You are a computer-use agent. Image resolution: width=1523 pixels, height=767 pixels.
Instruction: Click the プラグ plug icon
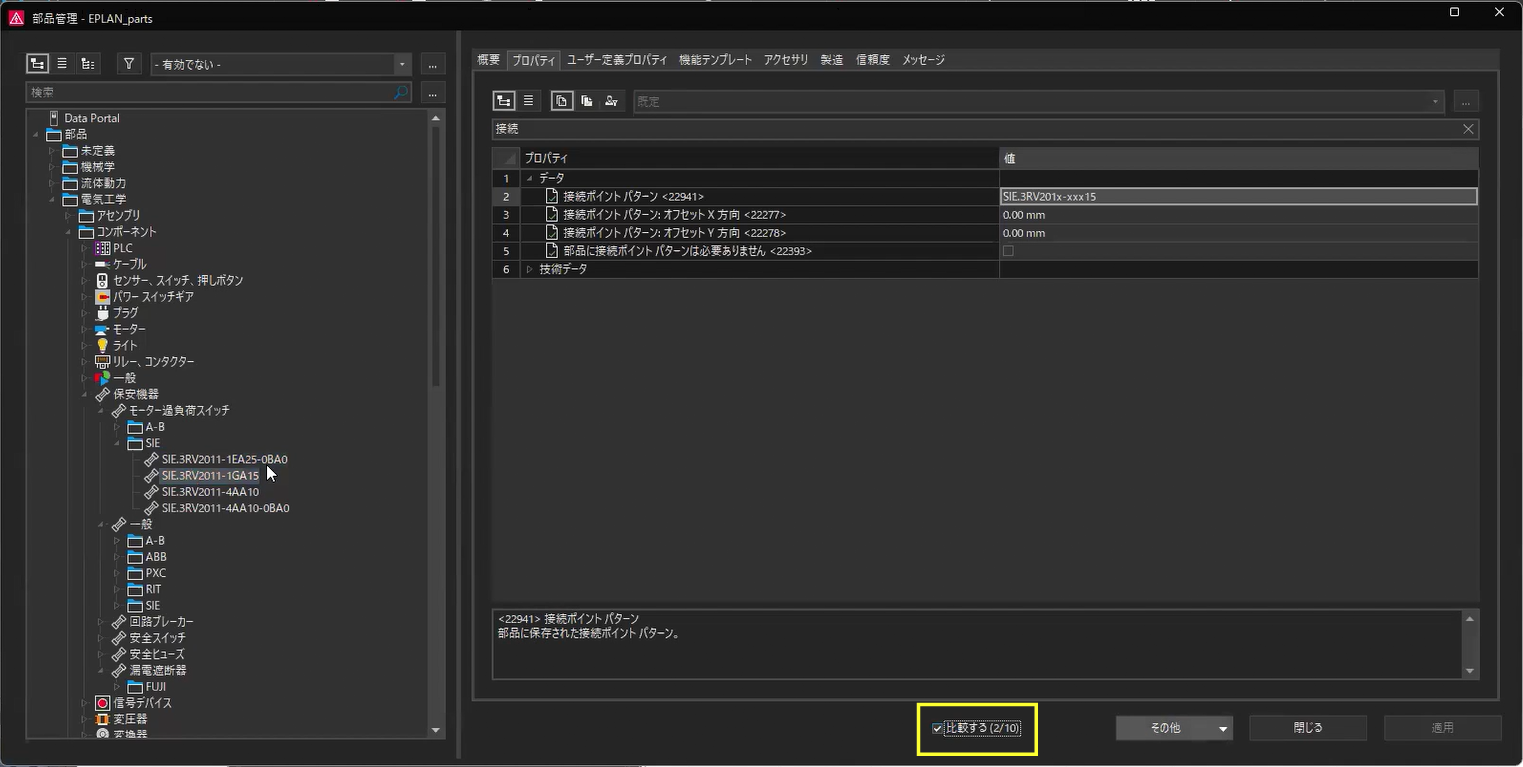click(102, 313)
